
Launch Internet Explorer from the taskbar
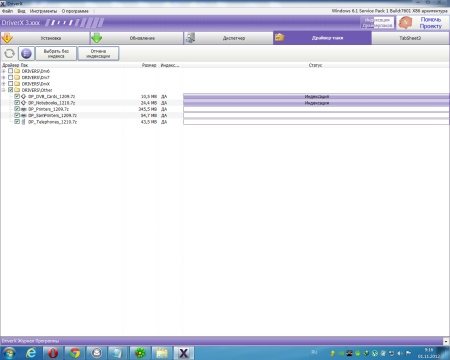click(31, 353)
